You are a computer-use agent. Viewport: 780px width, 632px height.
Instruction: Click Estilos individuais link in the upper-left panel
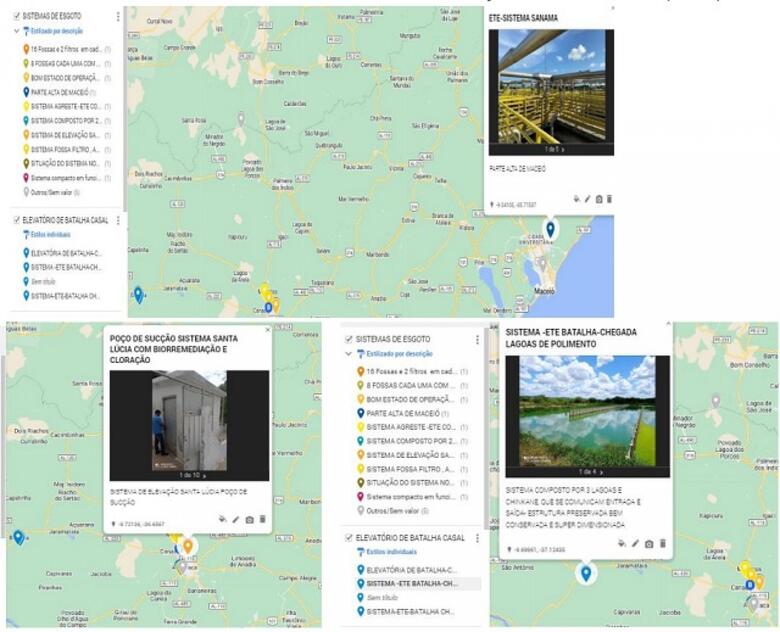pyautogui.click(x=51, y=235)
